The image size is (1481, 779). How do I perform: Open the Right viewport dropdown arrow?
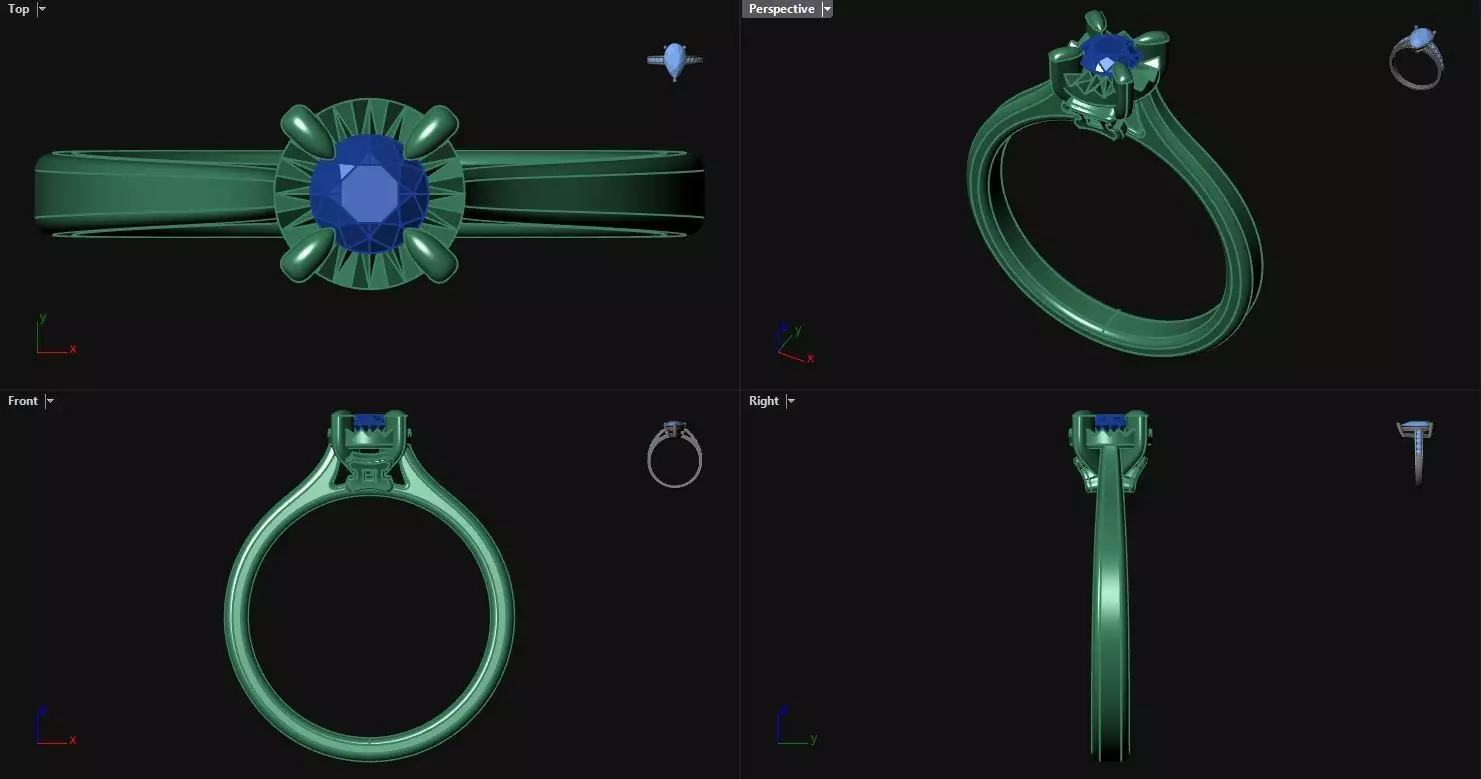[x=791, y=401]
